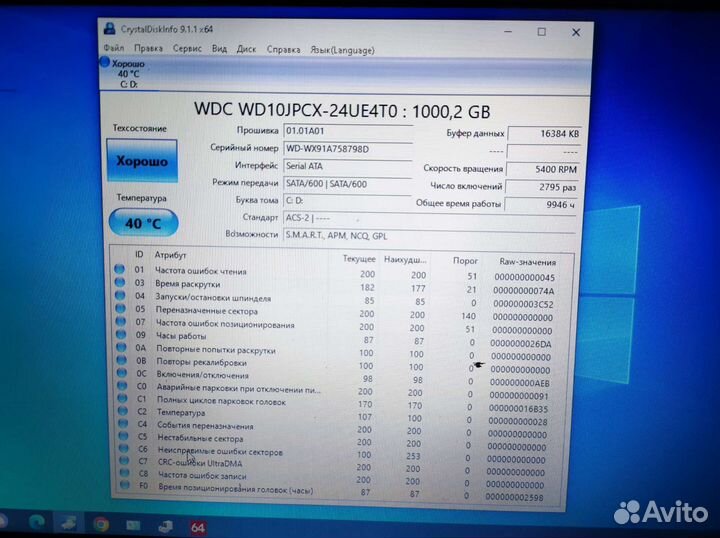Click raw value 000000003C52
Screen dimensions: 720x538
(x=523, y=304)
